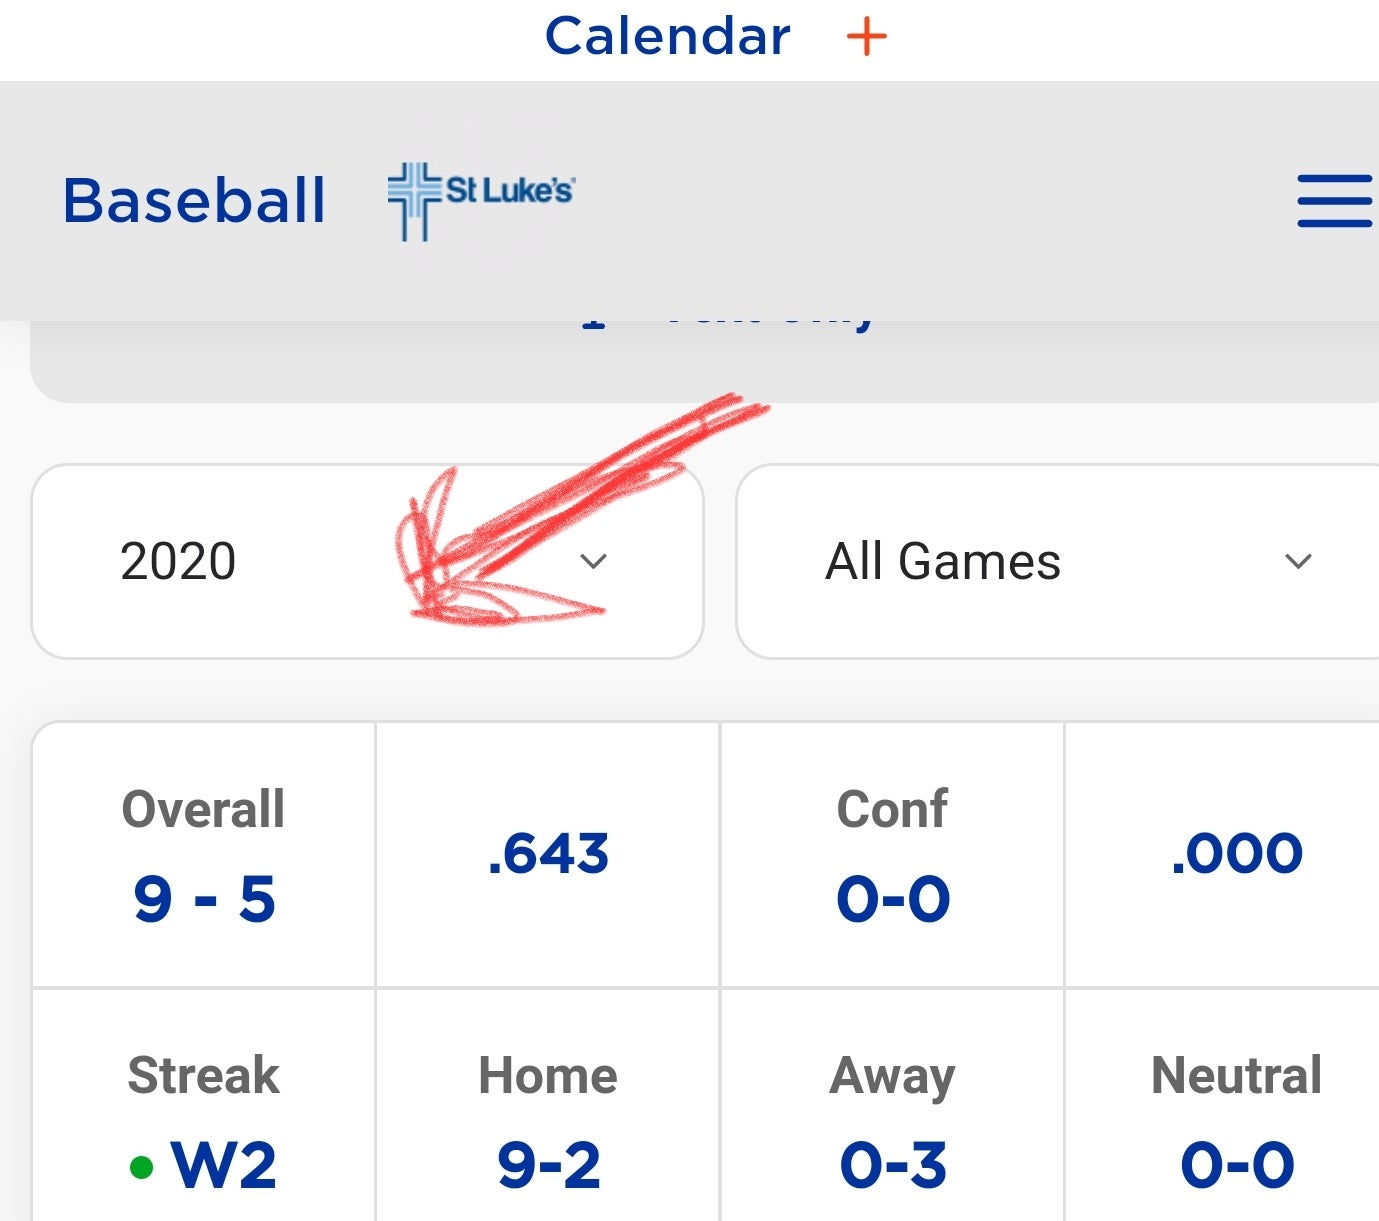This screenshot has width=1379, height=1221.
Task: Click the 2020 season dropdown chevron
Action: pyautogui.click(x=594, y=562)
